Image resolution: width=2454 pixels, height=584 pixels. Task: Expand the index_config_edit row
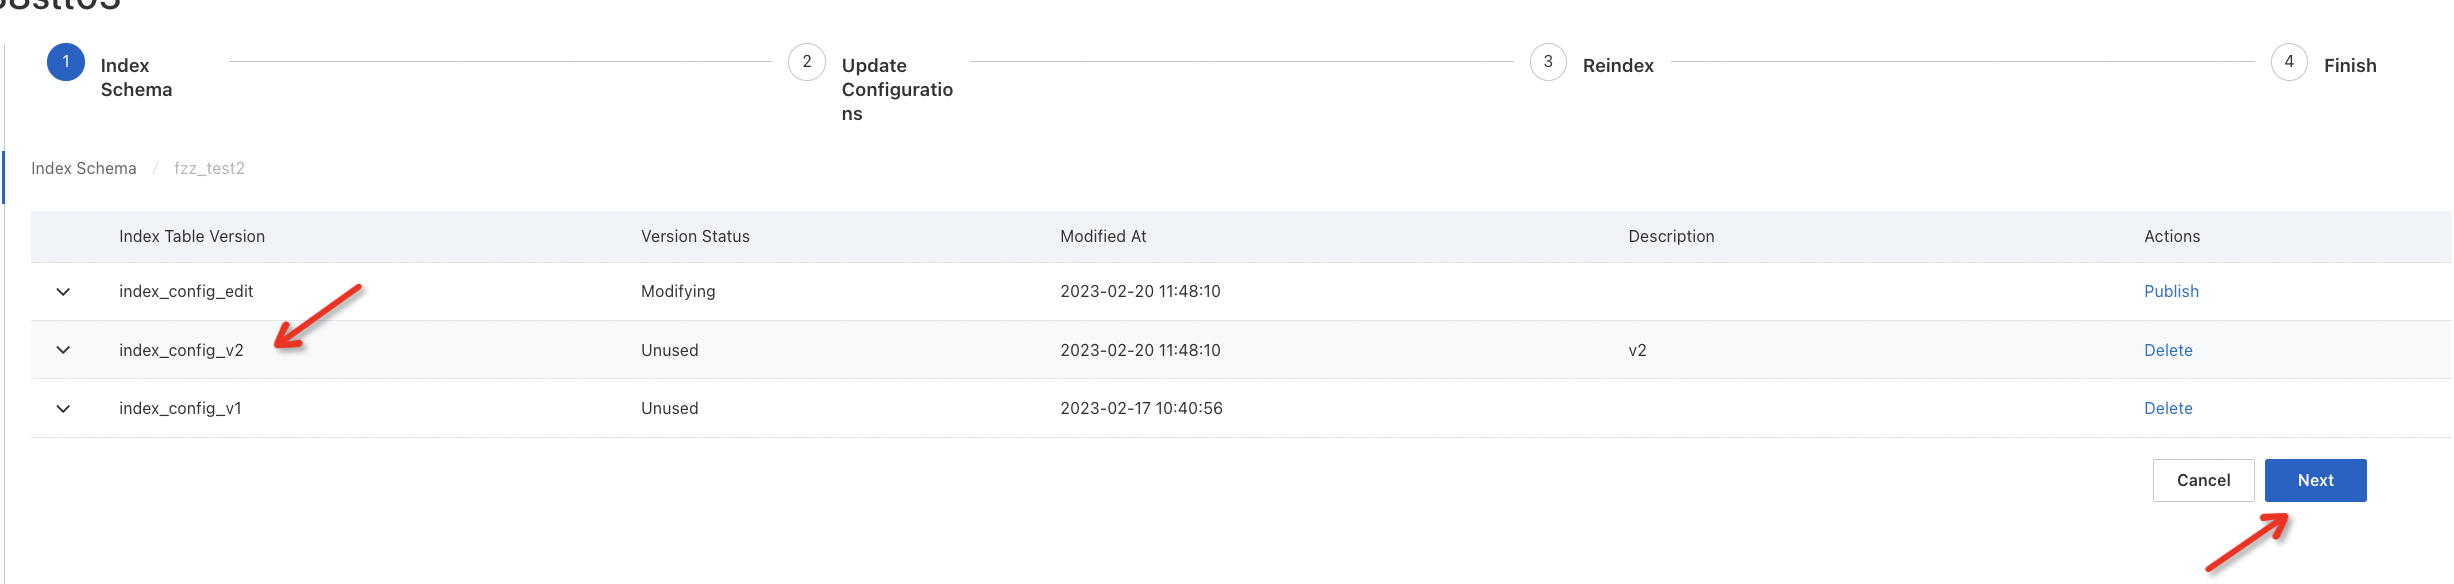coord(63,292)
